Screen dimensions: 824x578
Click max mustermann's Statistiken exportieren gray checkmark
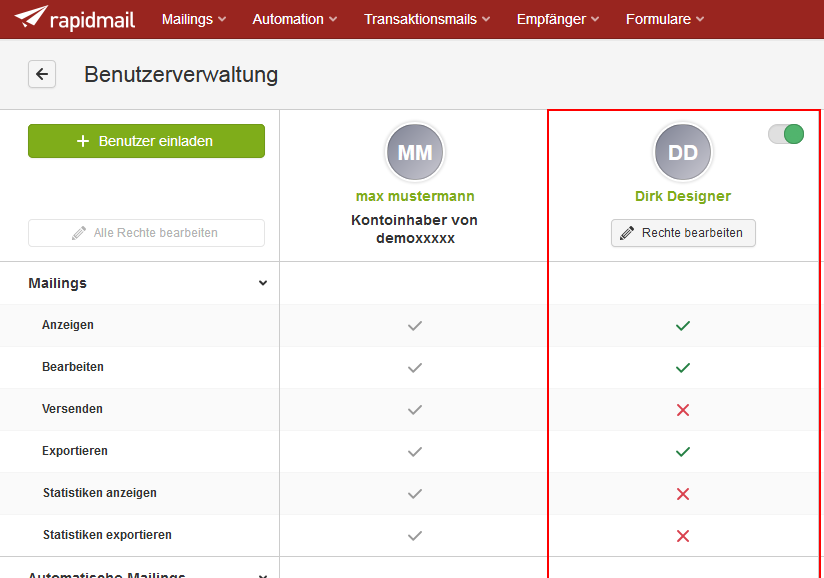coord(415,536)
